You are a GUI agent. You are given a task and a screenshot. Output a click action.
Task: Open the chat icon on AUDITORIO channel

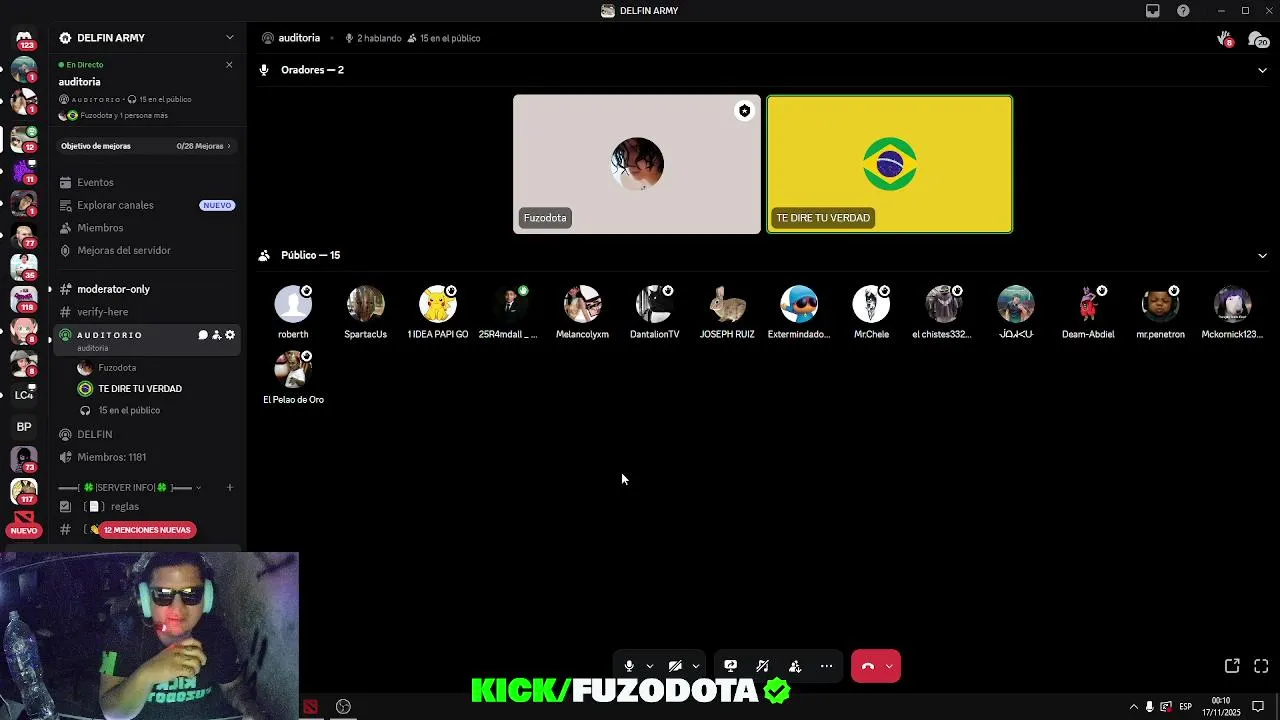203,335
